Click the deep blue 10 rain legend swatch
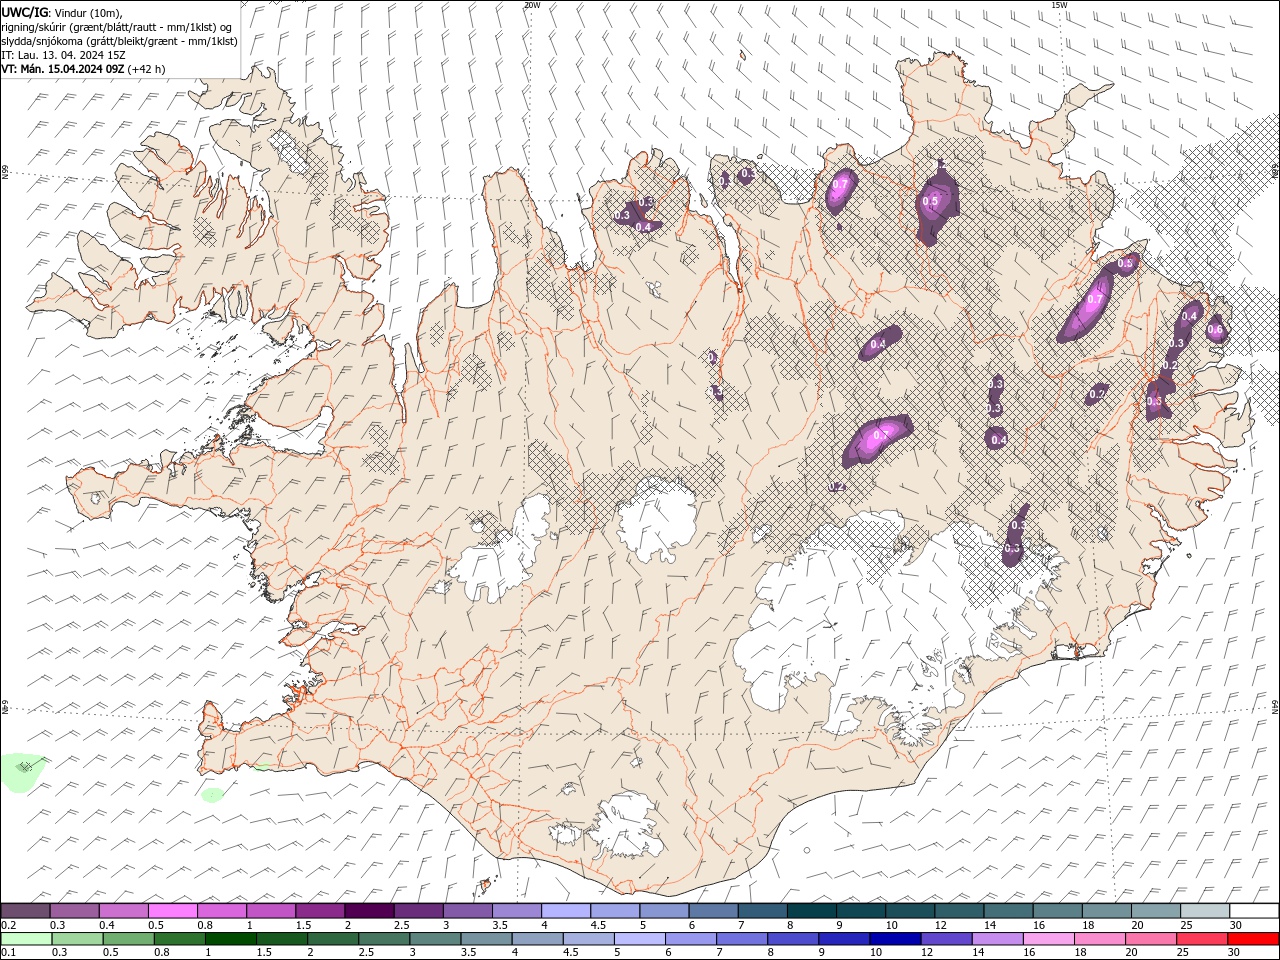Screen dimensions: 1280x960 coord(895,939)
